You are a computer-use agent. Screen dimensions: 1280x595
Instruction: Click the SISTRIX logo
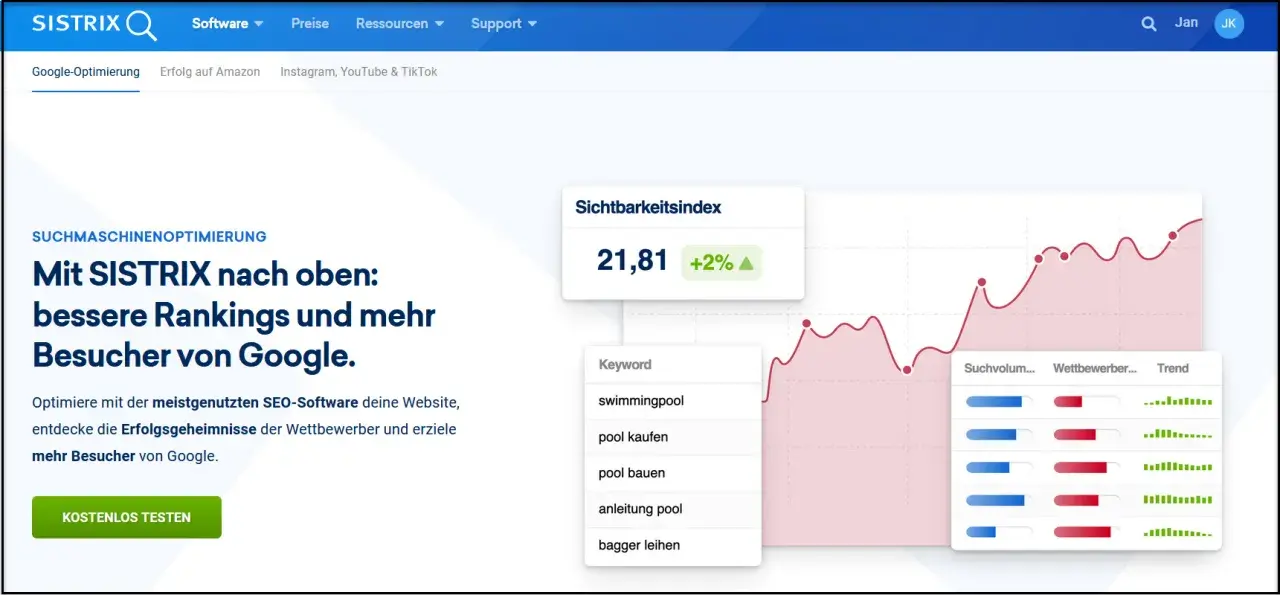(95, 24)
